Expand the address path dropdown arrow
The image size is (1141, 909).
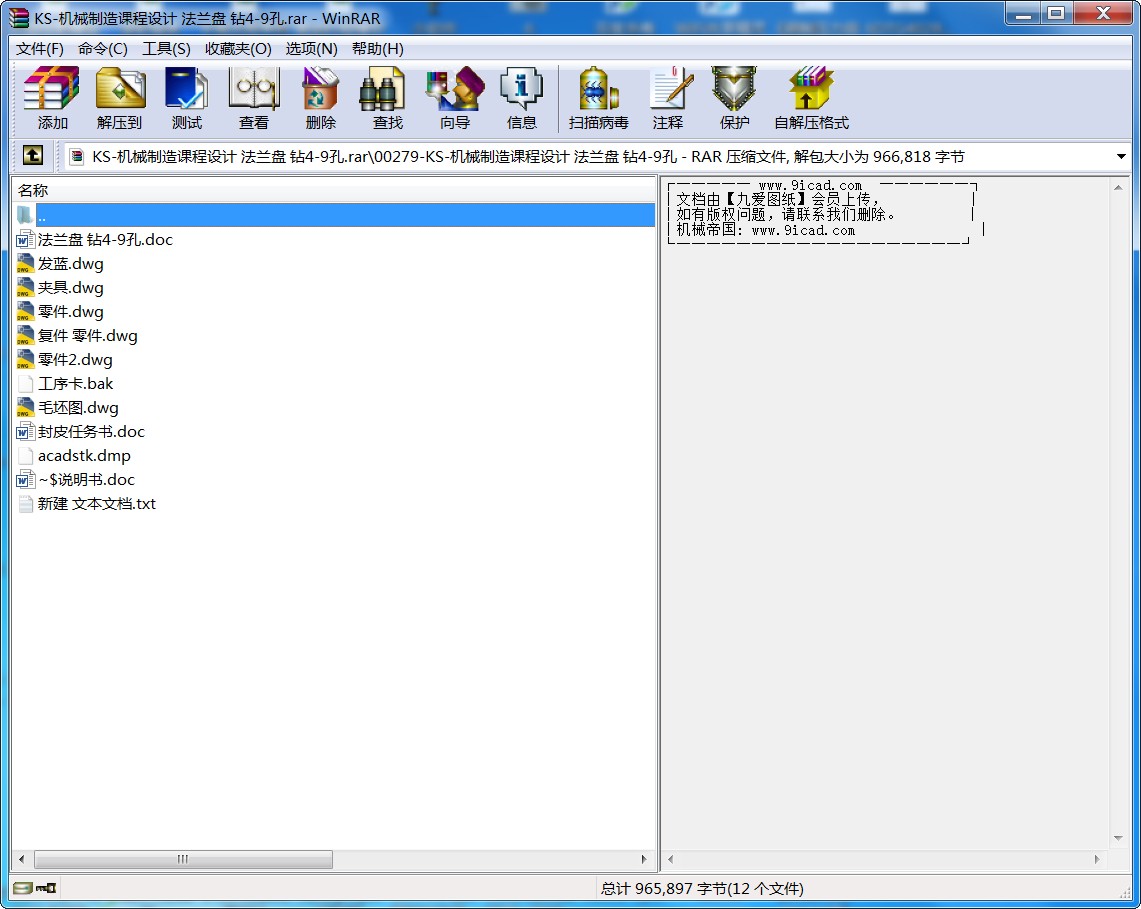(x=1121, y=156)
